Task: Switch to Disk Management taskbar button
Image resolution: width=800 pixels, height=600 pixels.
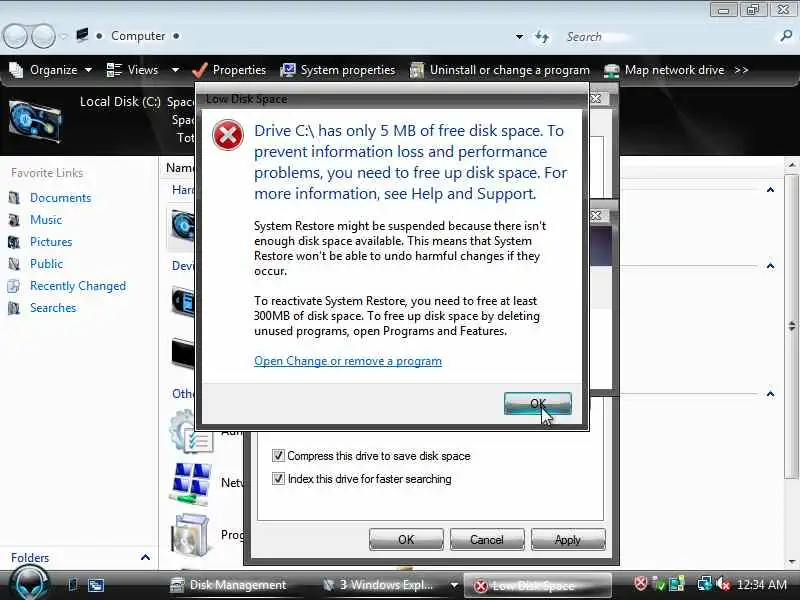Action: tap(229, 585)
